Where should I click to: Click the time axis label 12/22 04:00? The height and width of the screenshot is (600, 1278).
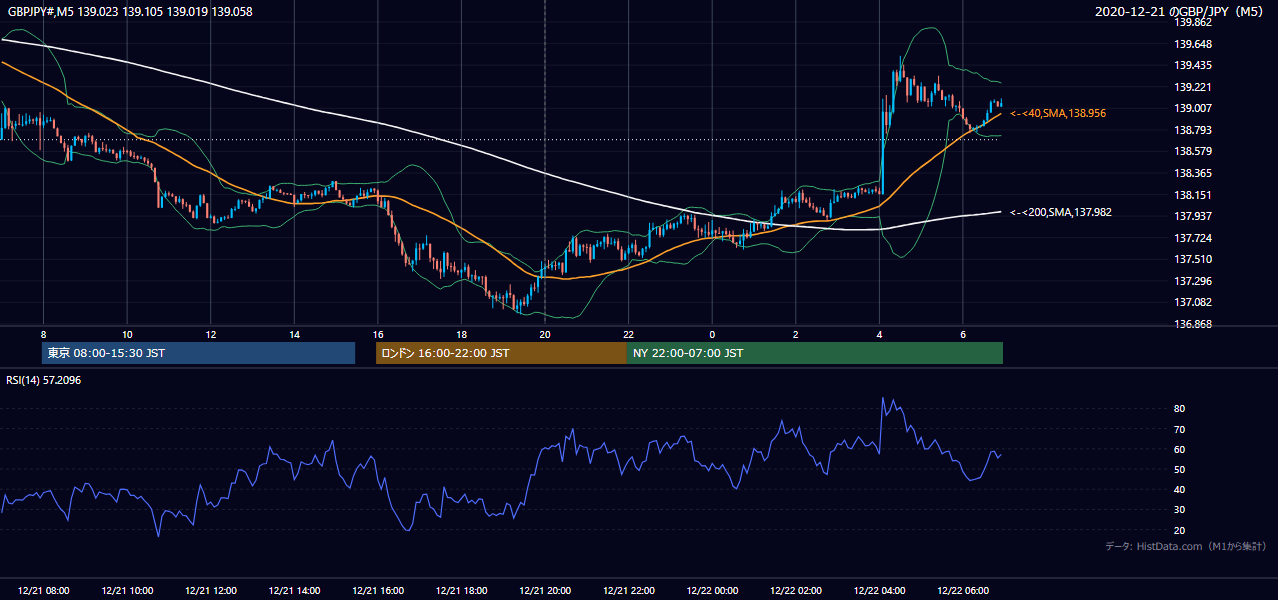(879, 591)
